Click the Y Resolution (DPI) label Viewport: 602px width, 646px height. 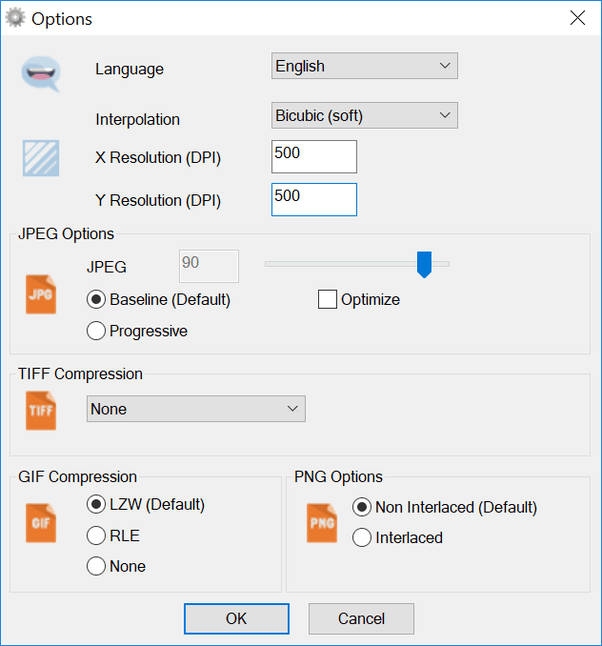158,201
